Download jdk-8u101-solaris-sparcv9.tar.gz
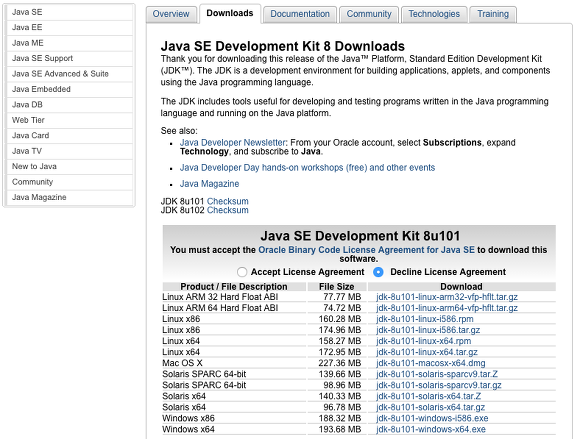Screen dimensions: 580x439 (x=439, y=385)
